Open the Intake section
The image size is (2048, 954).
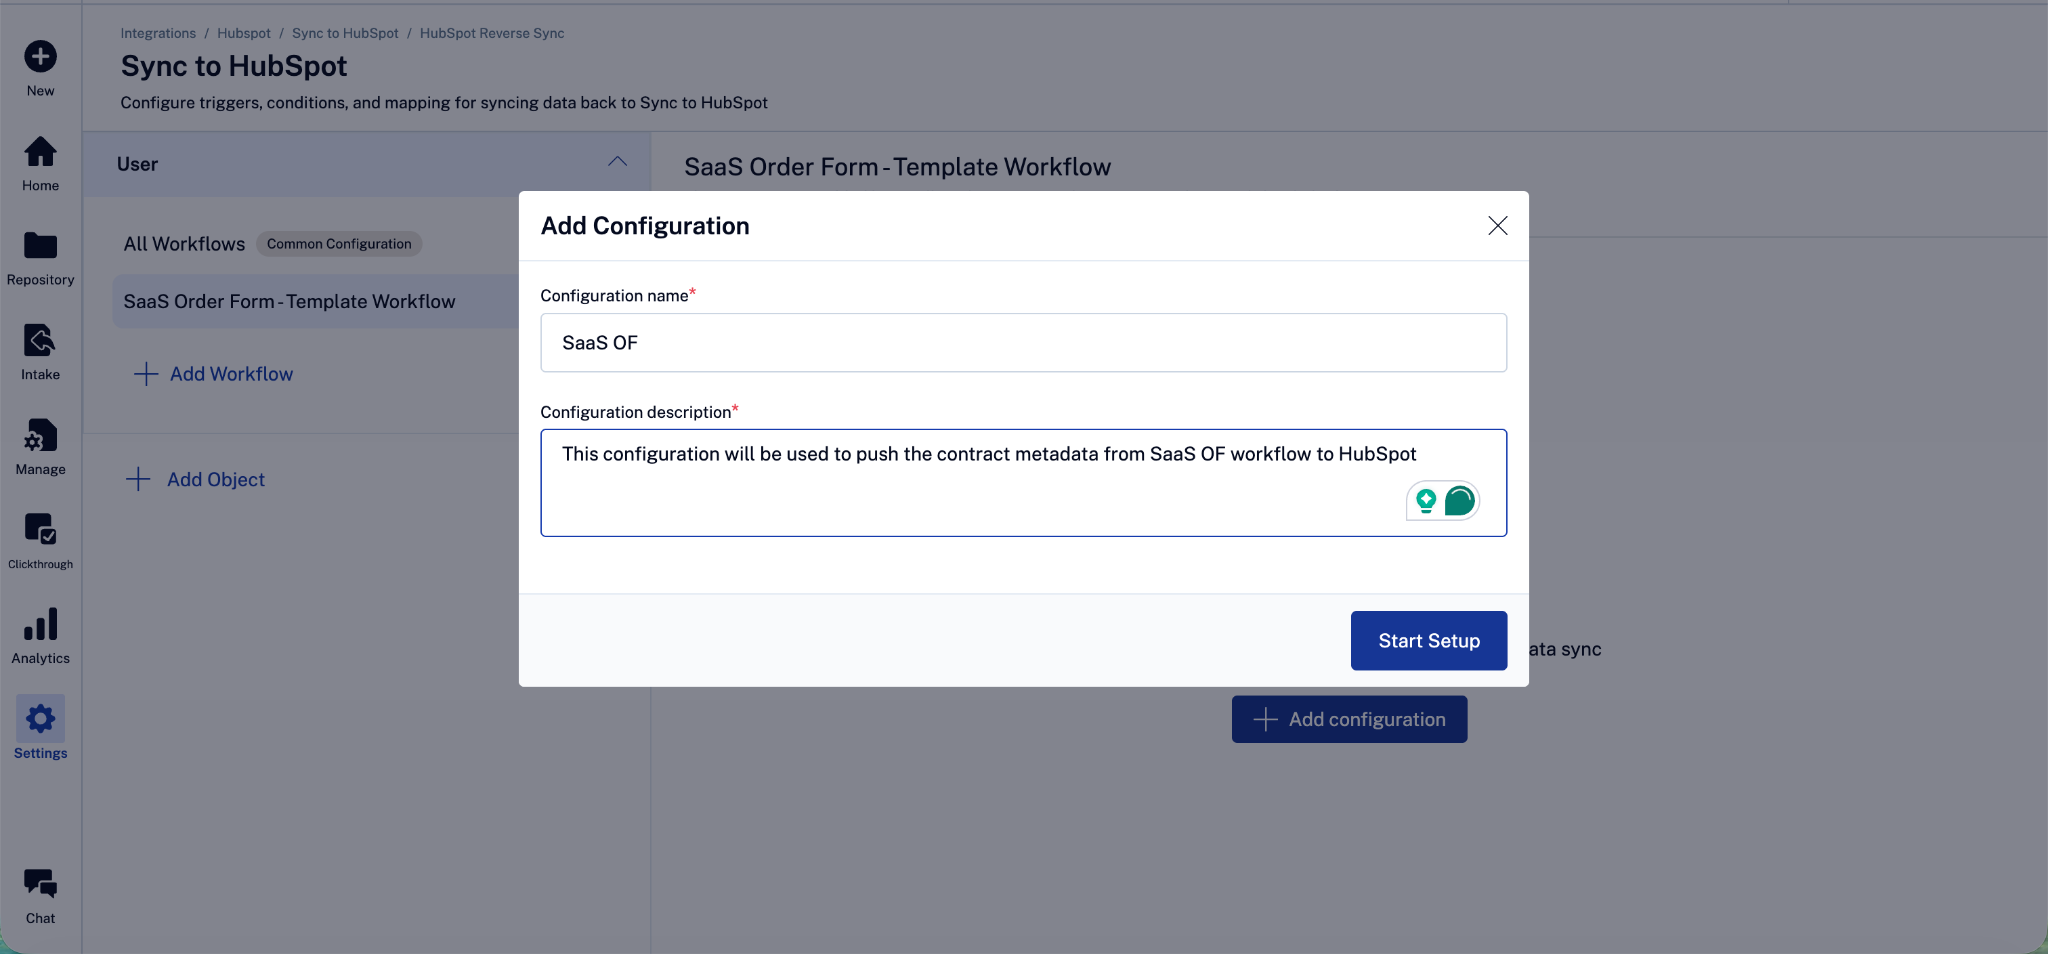tap(40, 342)
